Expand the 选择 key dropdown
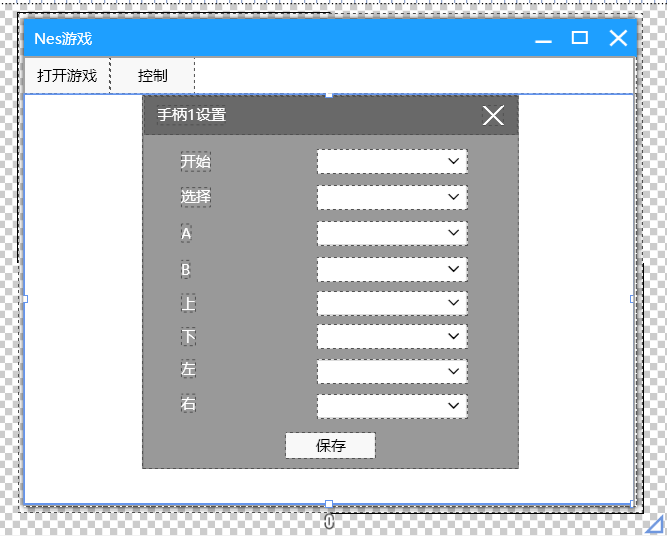This screenshot has width=667, height=536. click(392, 197)
